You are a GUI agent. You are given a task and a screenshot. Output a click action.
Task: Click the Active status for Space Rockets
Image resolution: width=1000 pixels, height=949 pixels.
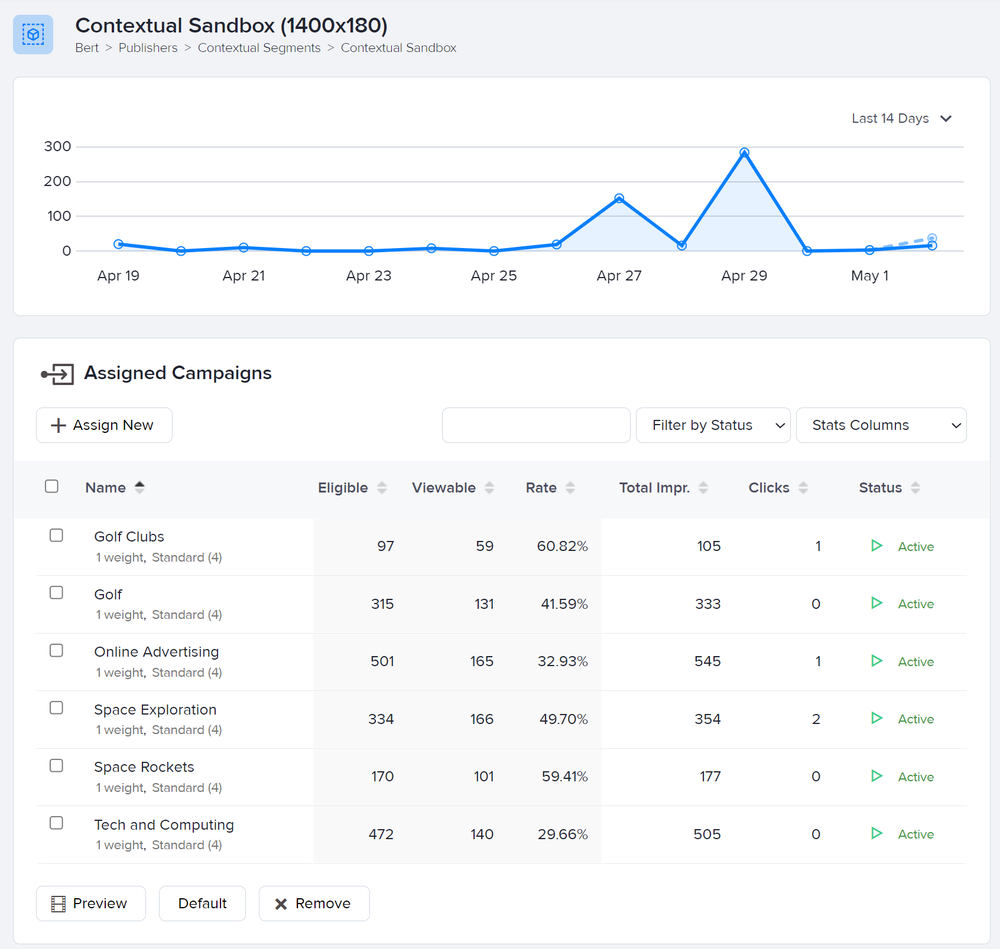[916, 777]
